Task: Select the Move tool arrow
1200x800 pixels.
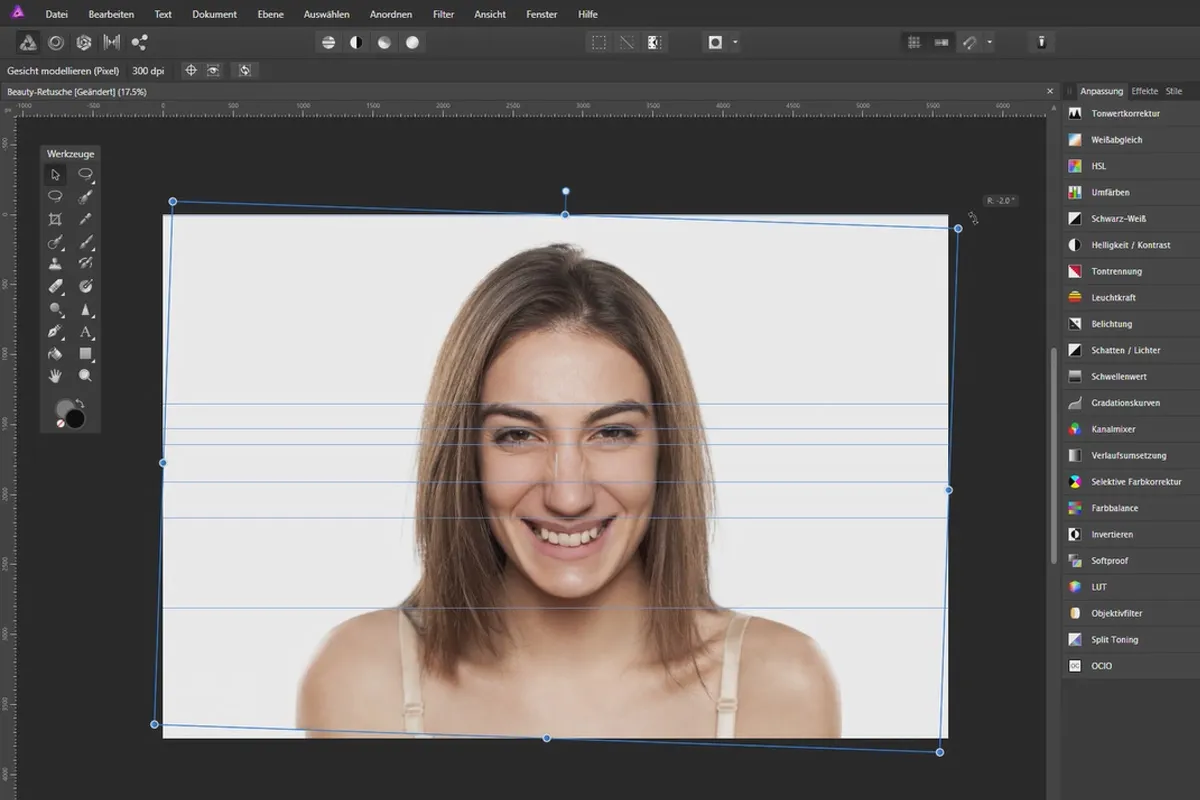Action: tap(56, 174)
